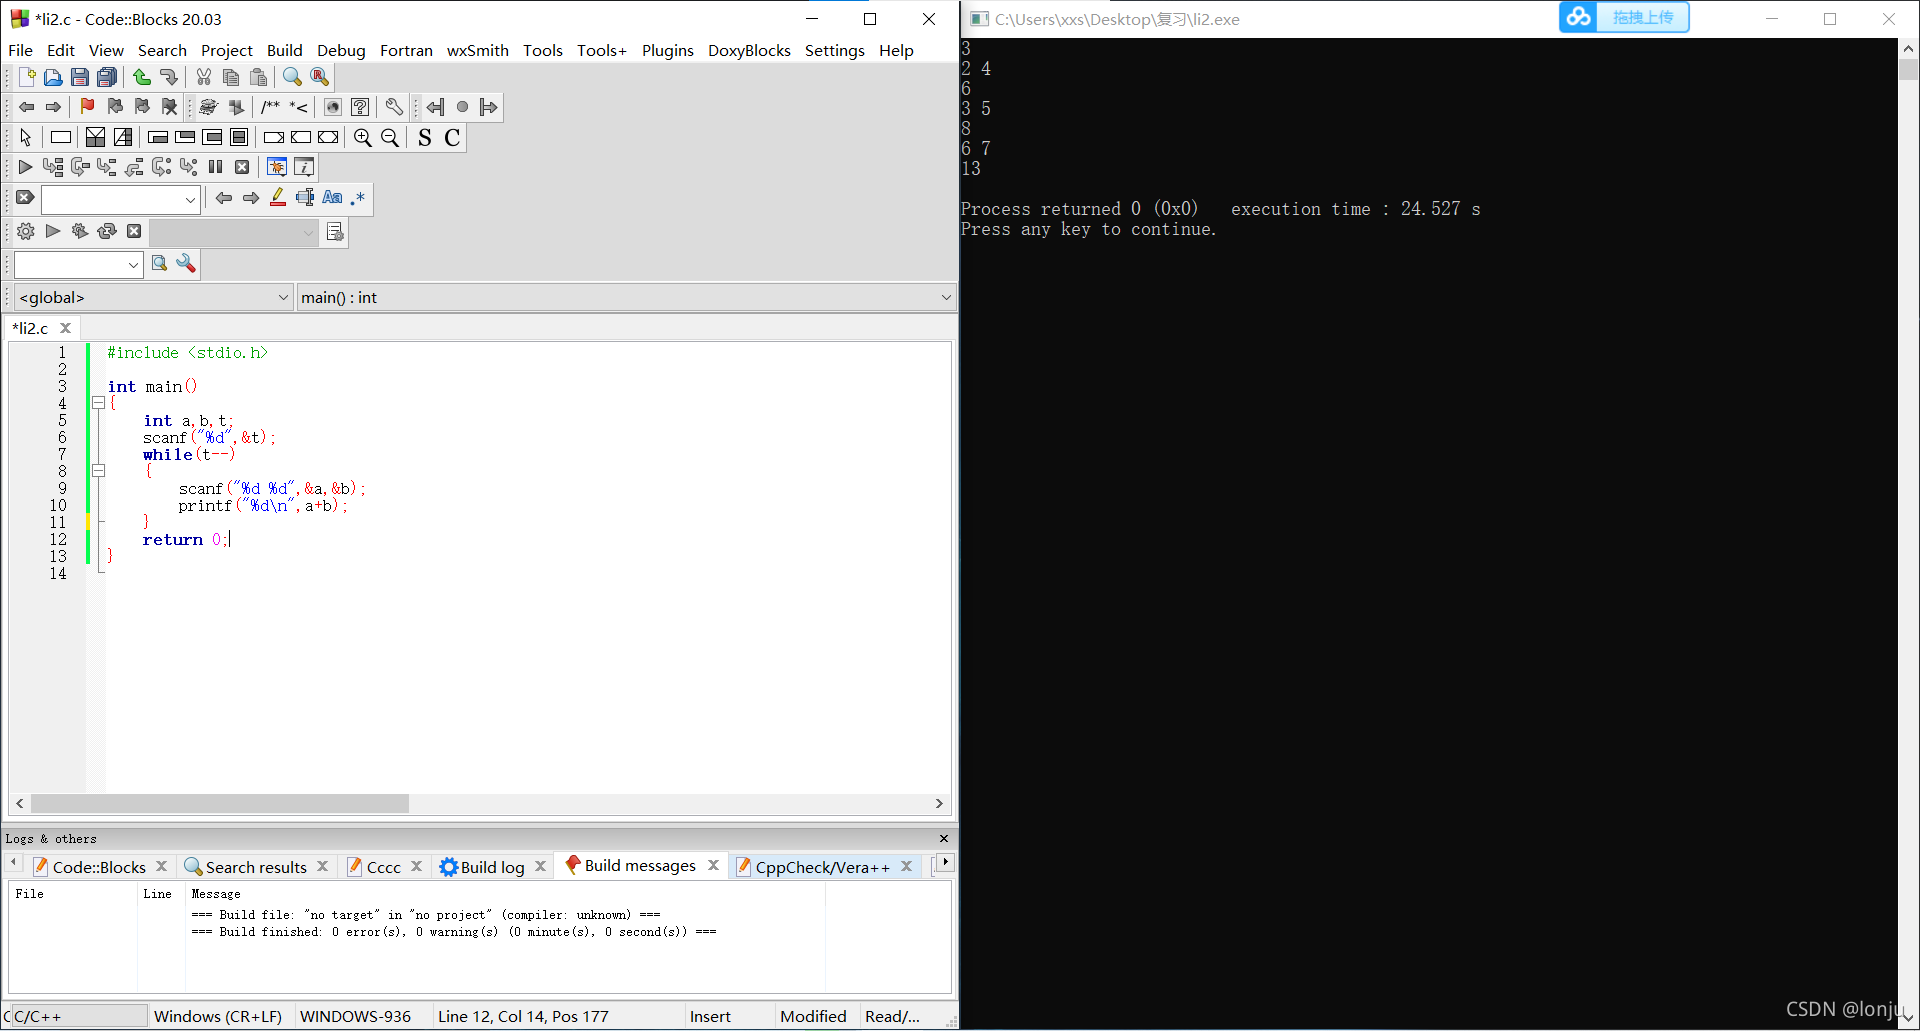Toggle bookmark with the red flag icon
Image resolution: width=1920 pixels, height=1031 pixels.
click(x=88, y=107)
